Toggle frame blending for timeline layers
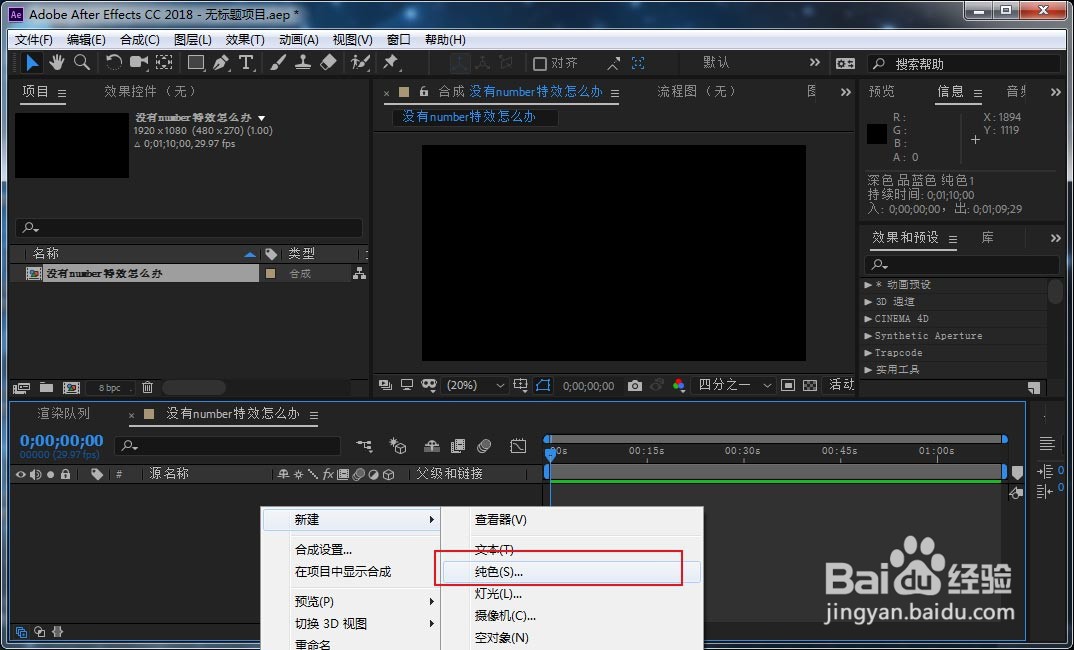Viewport: 1074px width, 650px height. tap(458, 447)
